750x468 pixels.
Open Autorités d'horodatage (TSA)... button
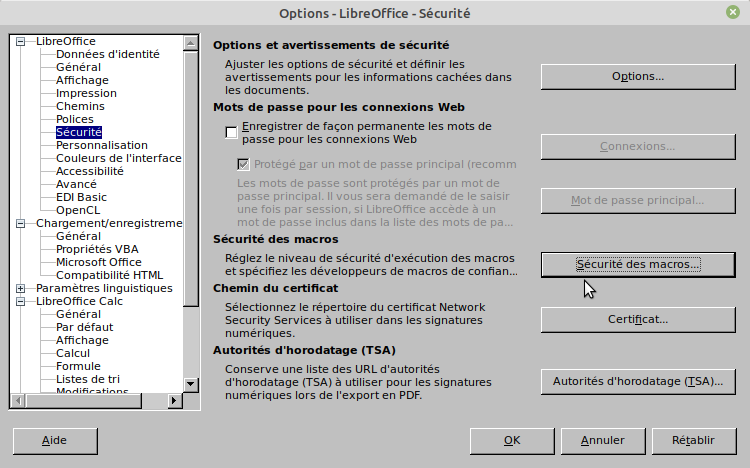tap(638, 382)
